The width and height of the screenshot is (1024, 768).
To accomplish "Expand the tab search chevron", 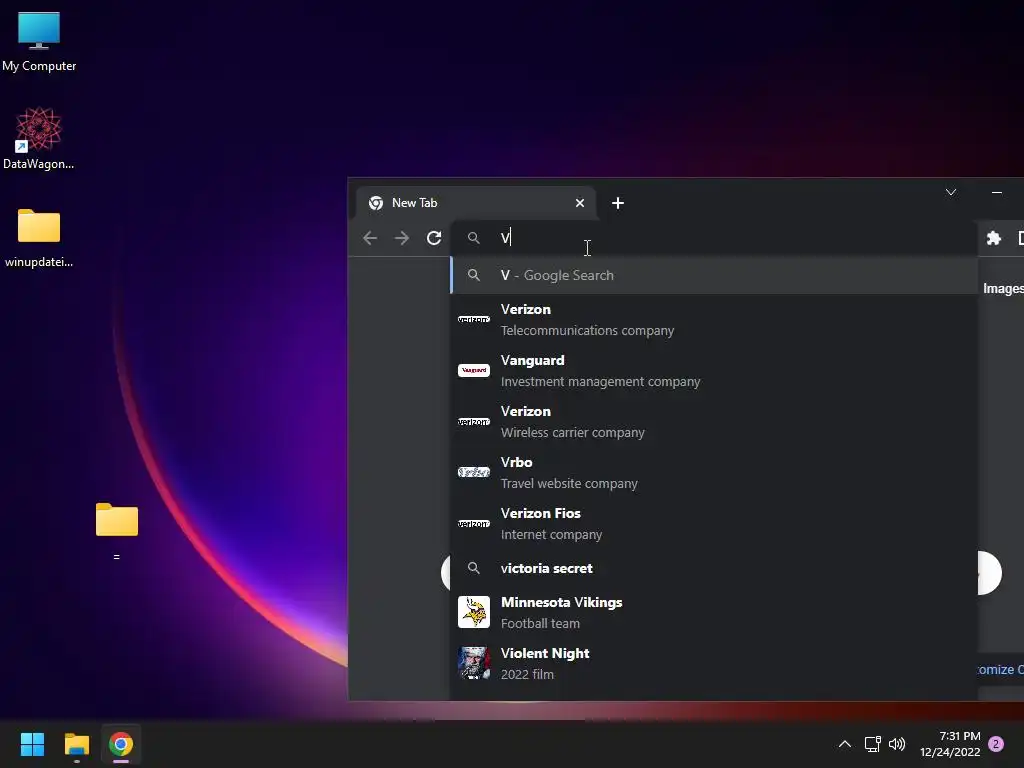I will 951,192.
